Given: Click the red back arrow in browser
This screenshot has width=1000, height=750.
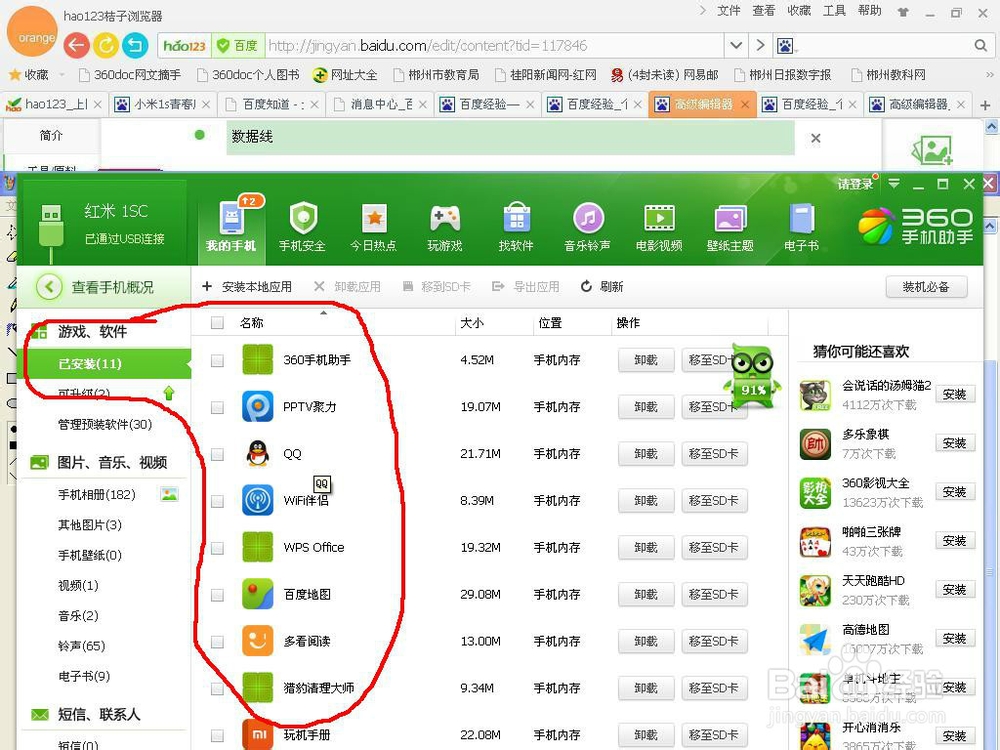Looking at the screenshot, I should point(77,45).
